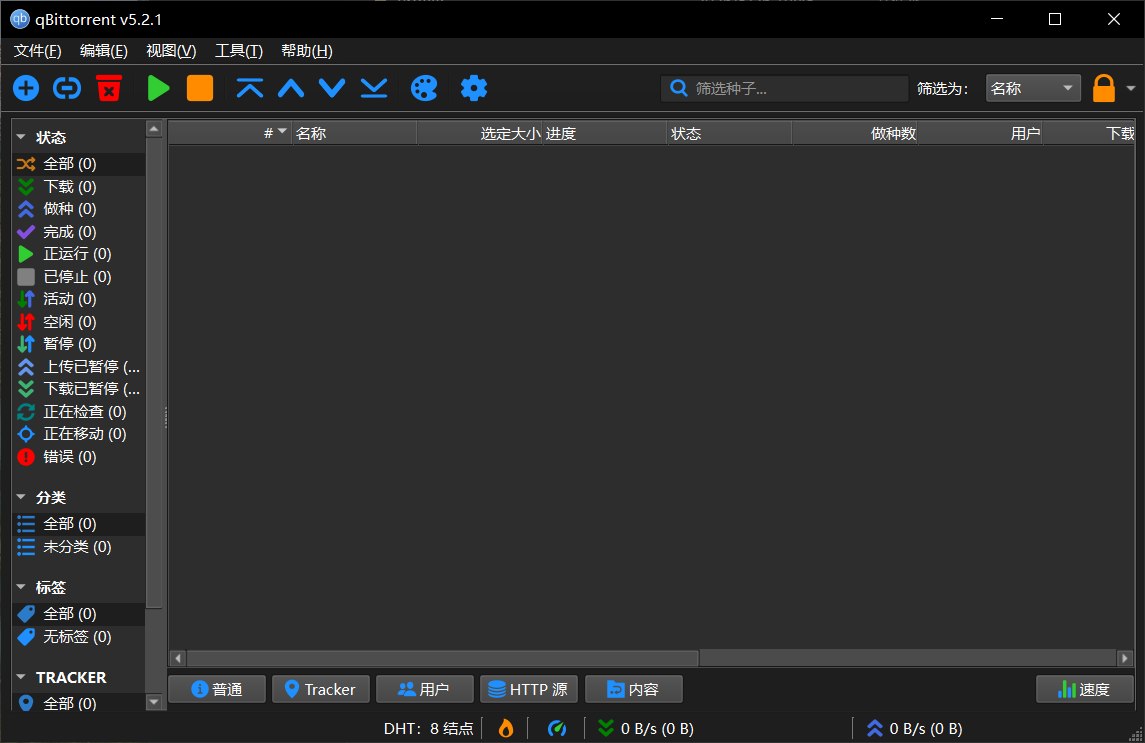Image resolution: width=1145 pixels, height=743 pixels.
Task: Open the 文件(F) menu
Action: 37,51
